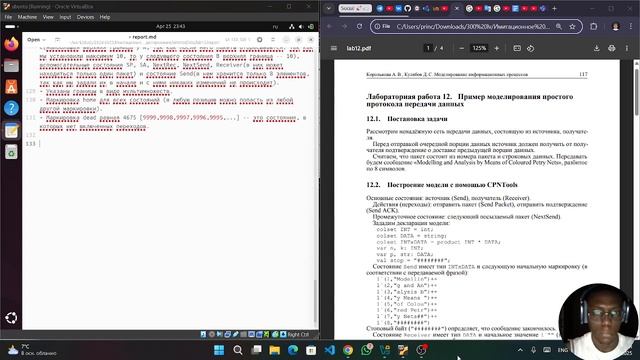Viewport: 640px width, 360px height.
Task: Select the active Sообщ browser tab
Action: 355,8
